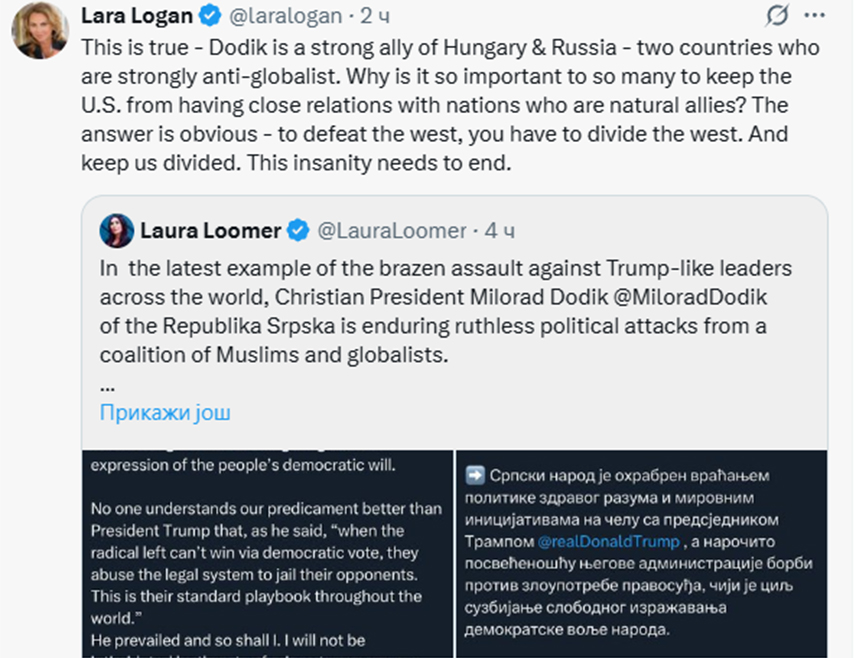This screenshot has width=856, height=658.
Task: Click Laura Loomer's verified checkmark badge
Action: (x=298, y=231)
